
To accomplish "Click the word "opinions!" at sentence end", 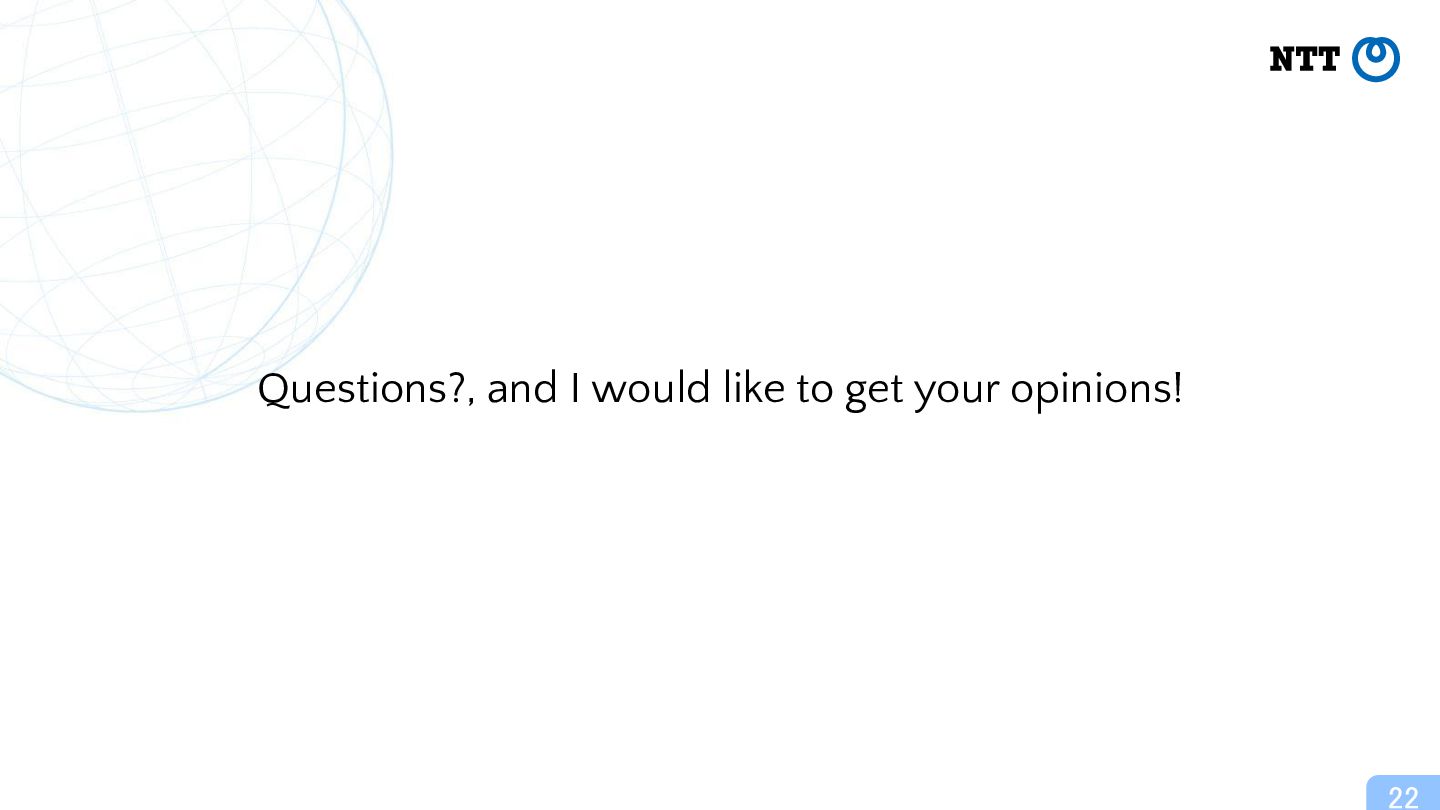I will pyautogui.click(x=1096, y=389).
